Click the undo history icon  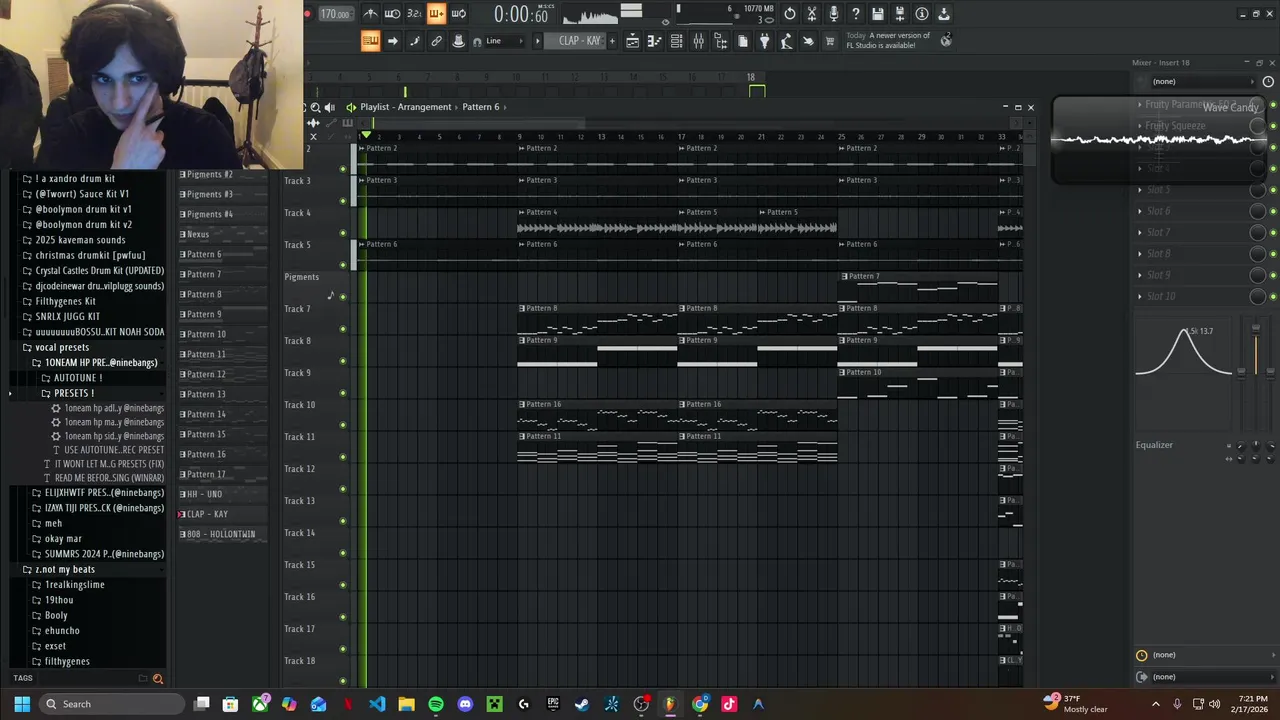789,14
